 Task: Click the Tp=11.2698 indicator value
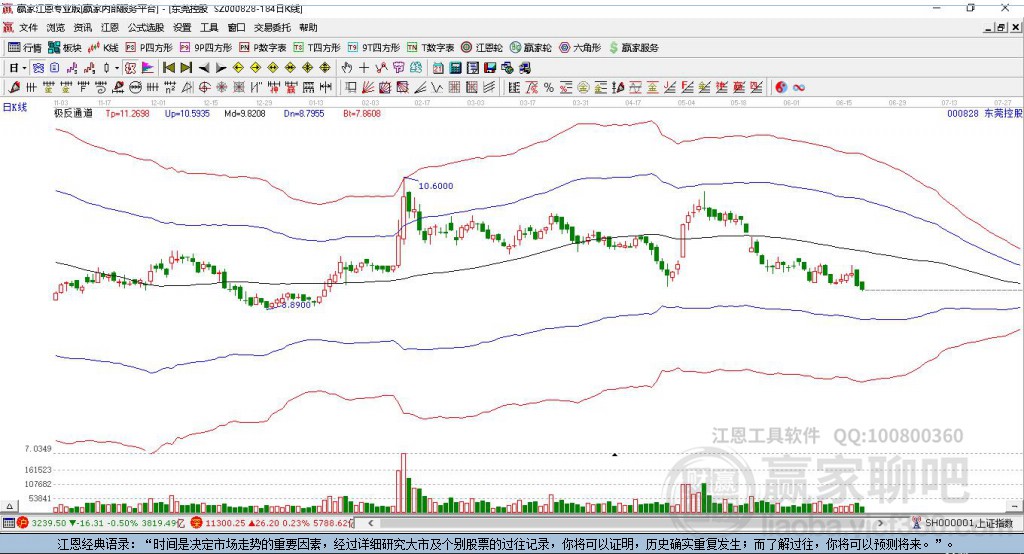coord(127,113)
